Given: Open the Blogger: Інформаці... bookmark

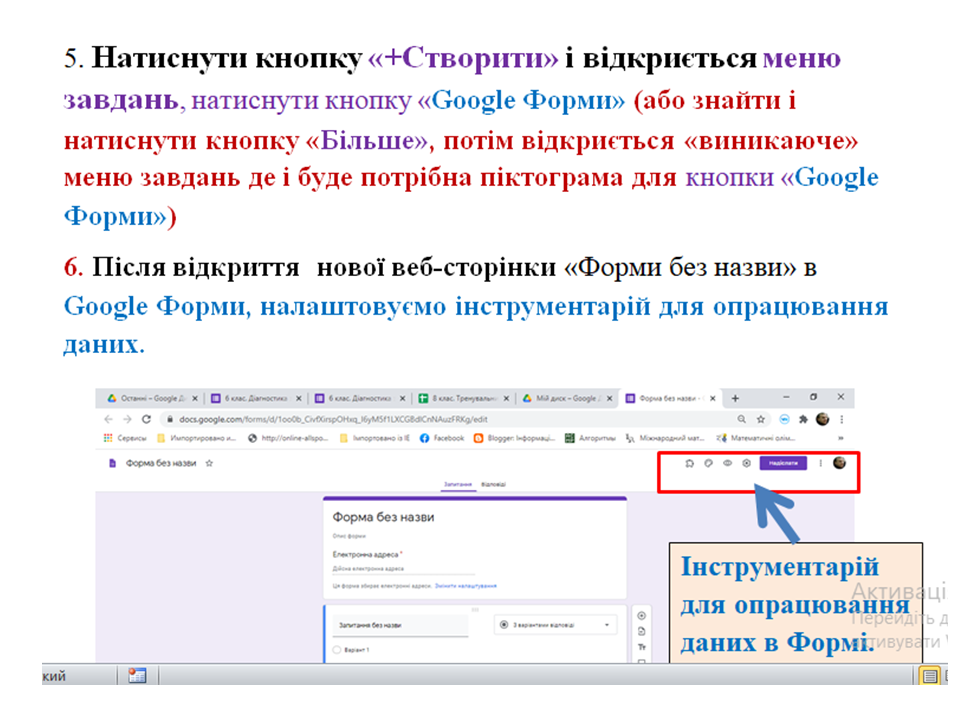Looking at the screenshot, I should [514, 438].
